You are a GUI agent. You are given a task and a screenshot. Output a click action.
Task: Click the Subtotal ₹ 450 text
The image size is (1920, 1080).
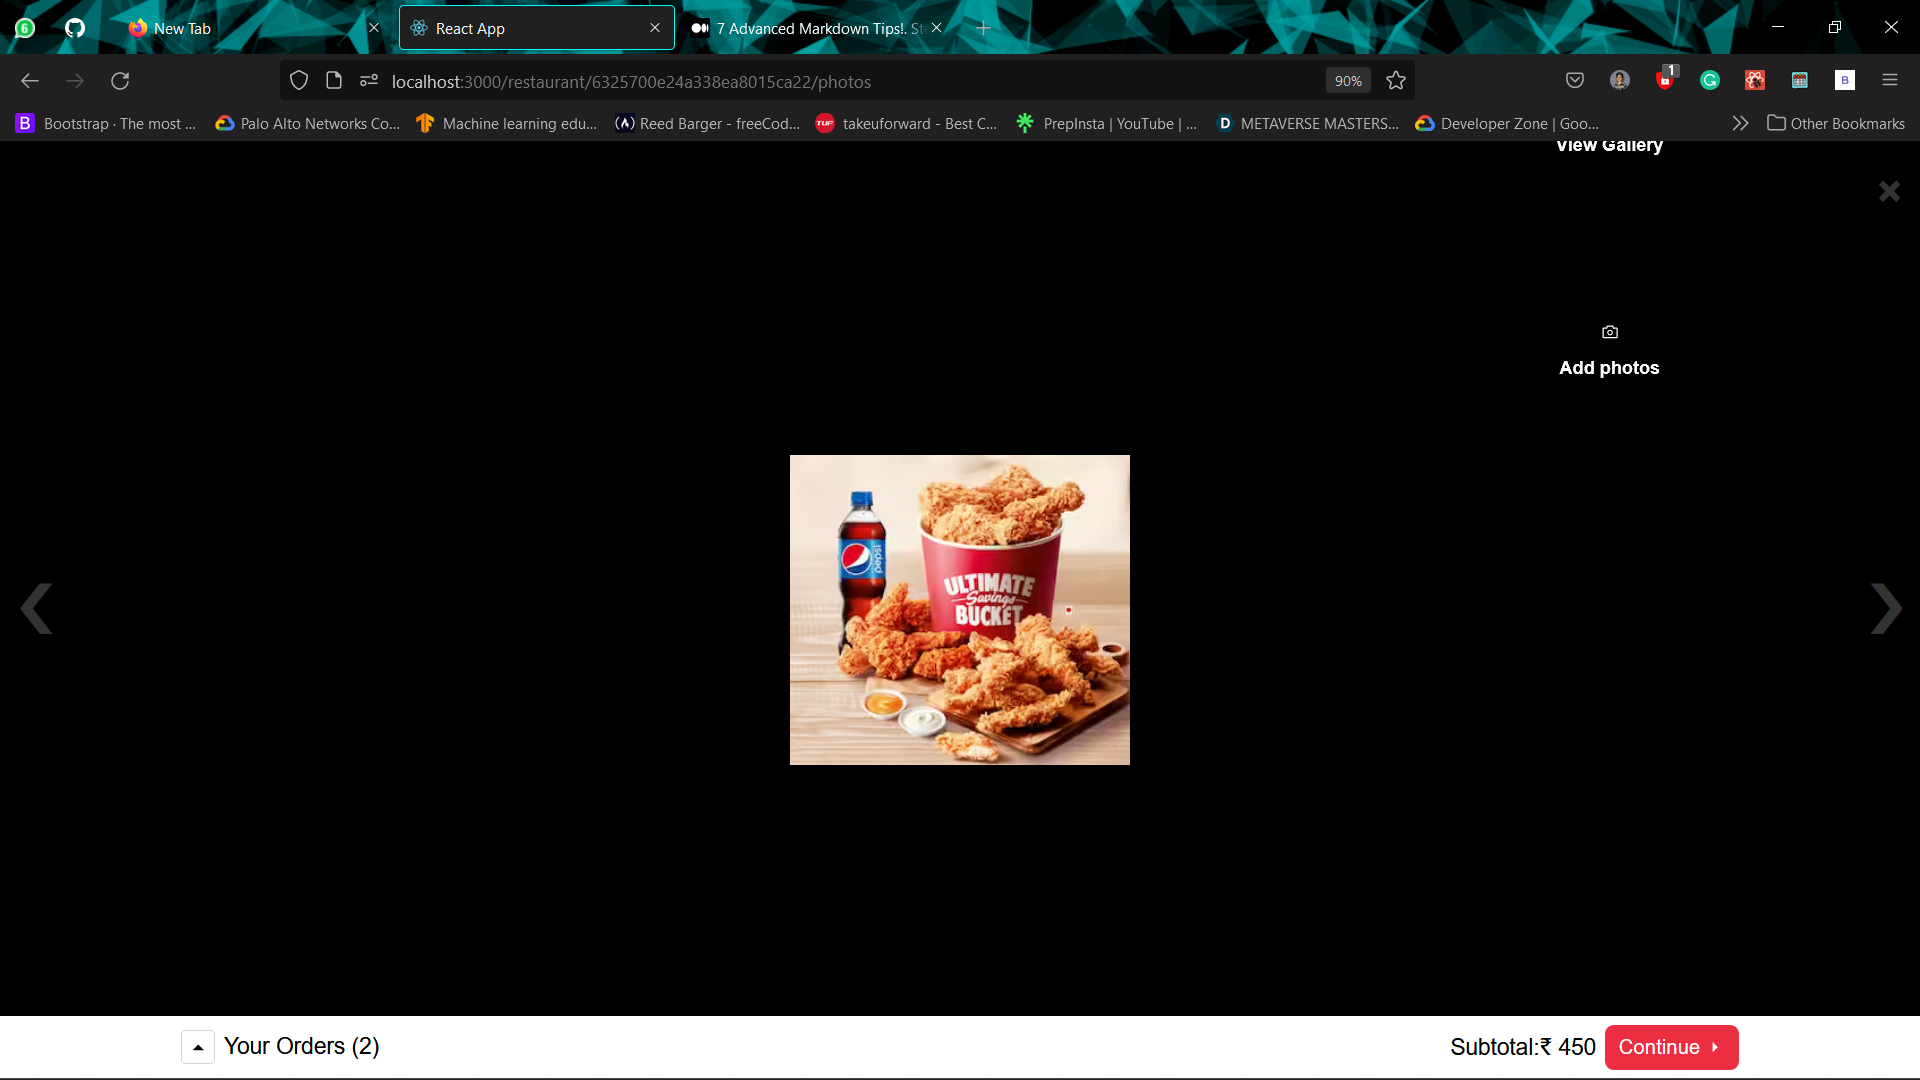(1522, 1047)
